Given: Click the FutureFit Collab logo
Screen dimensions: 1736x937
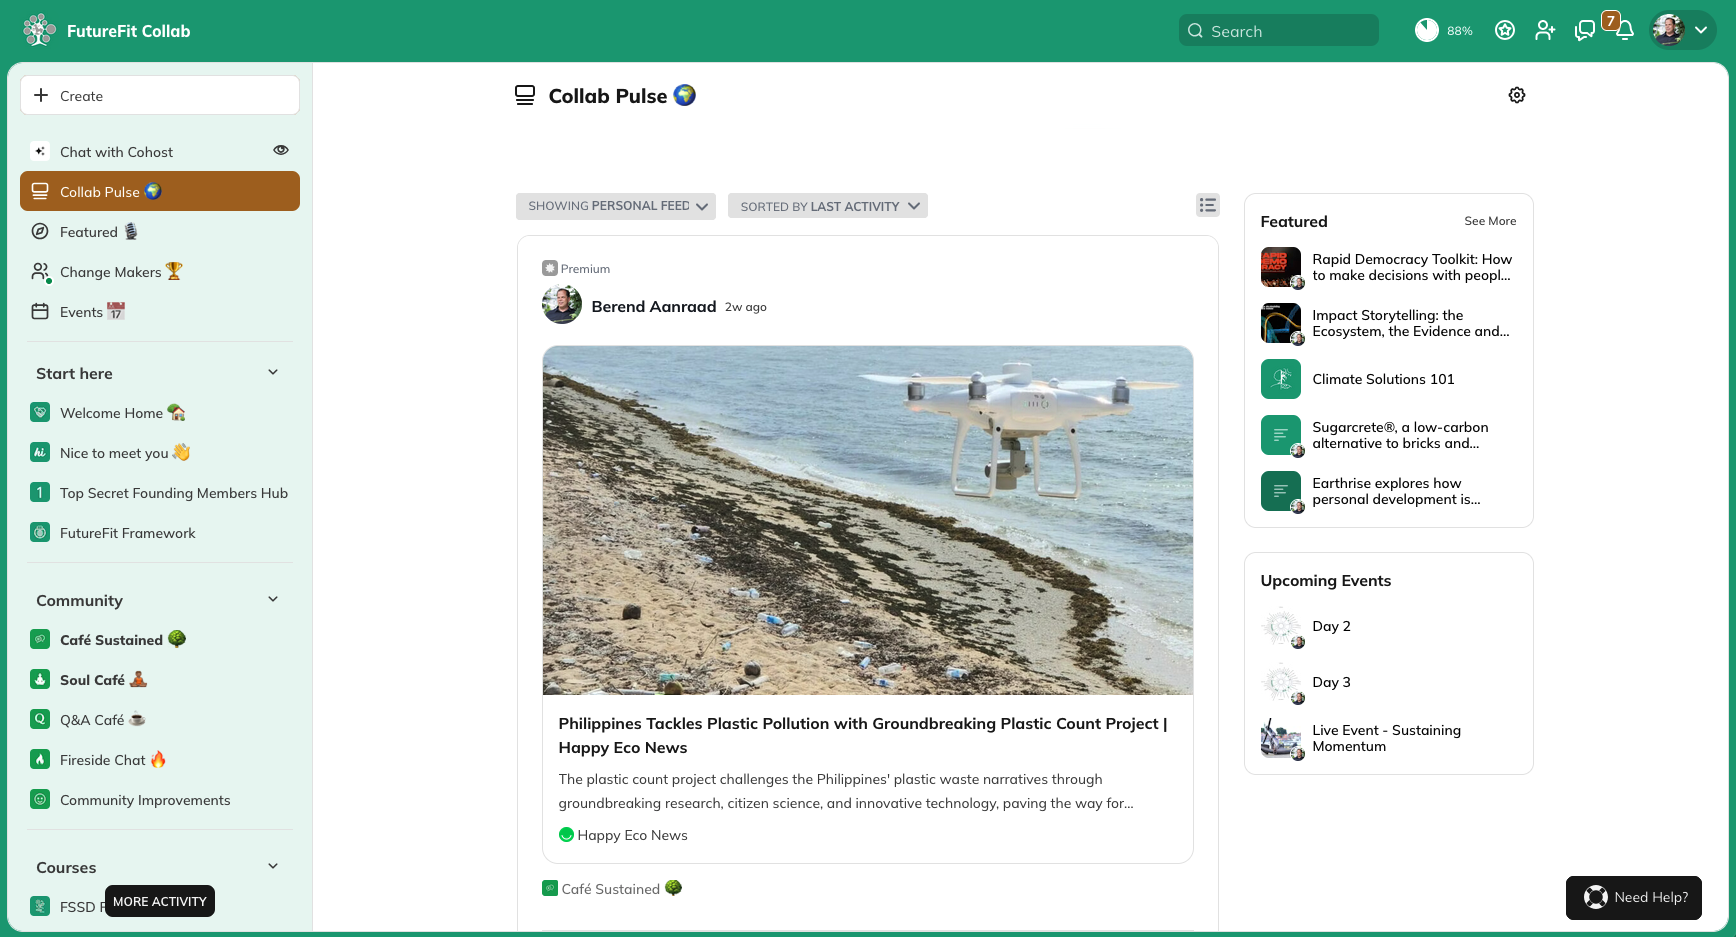Looking at the screenshot, I should tap(107, 31).
